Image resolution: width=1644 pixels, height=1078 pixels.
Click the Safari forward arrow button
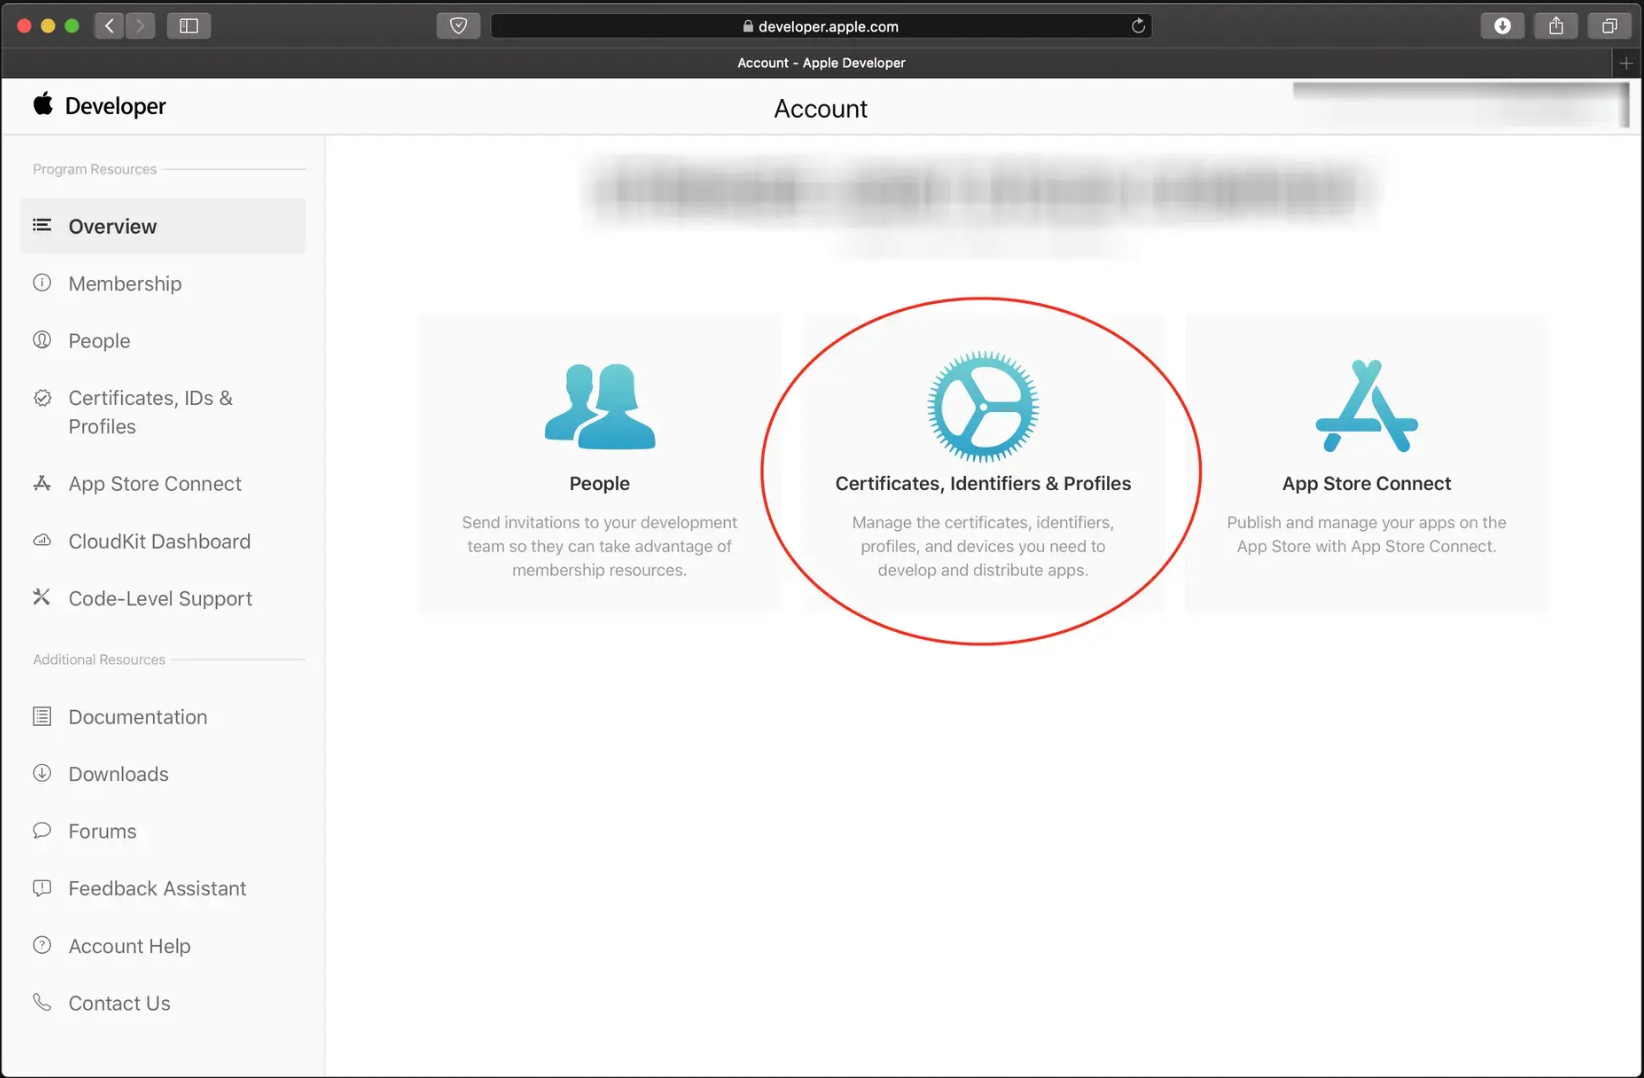pyautogui.click(x=141, y=26)
